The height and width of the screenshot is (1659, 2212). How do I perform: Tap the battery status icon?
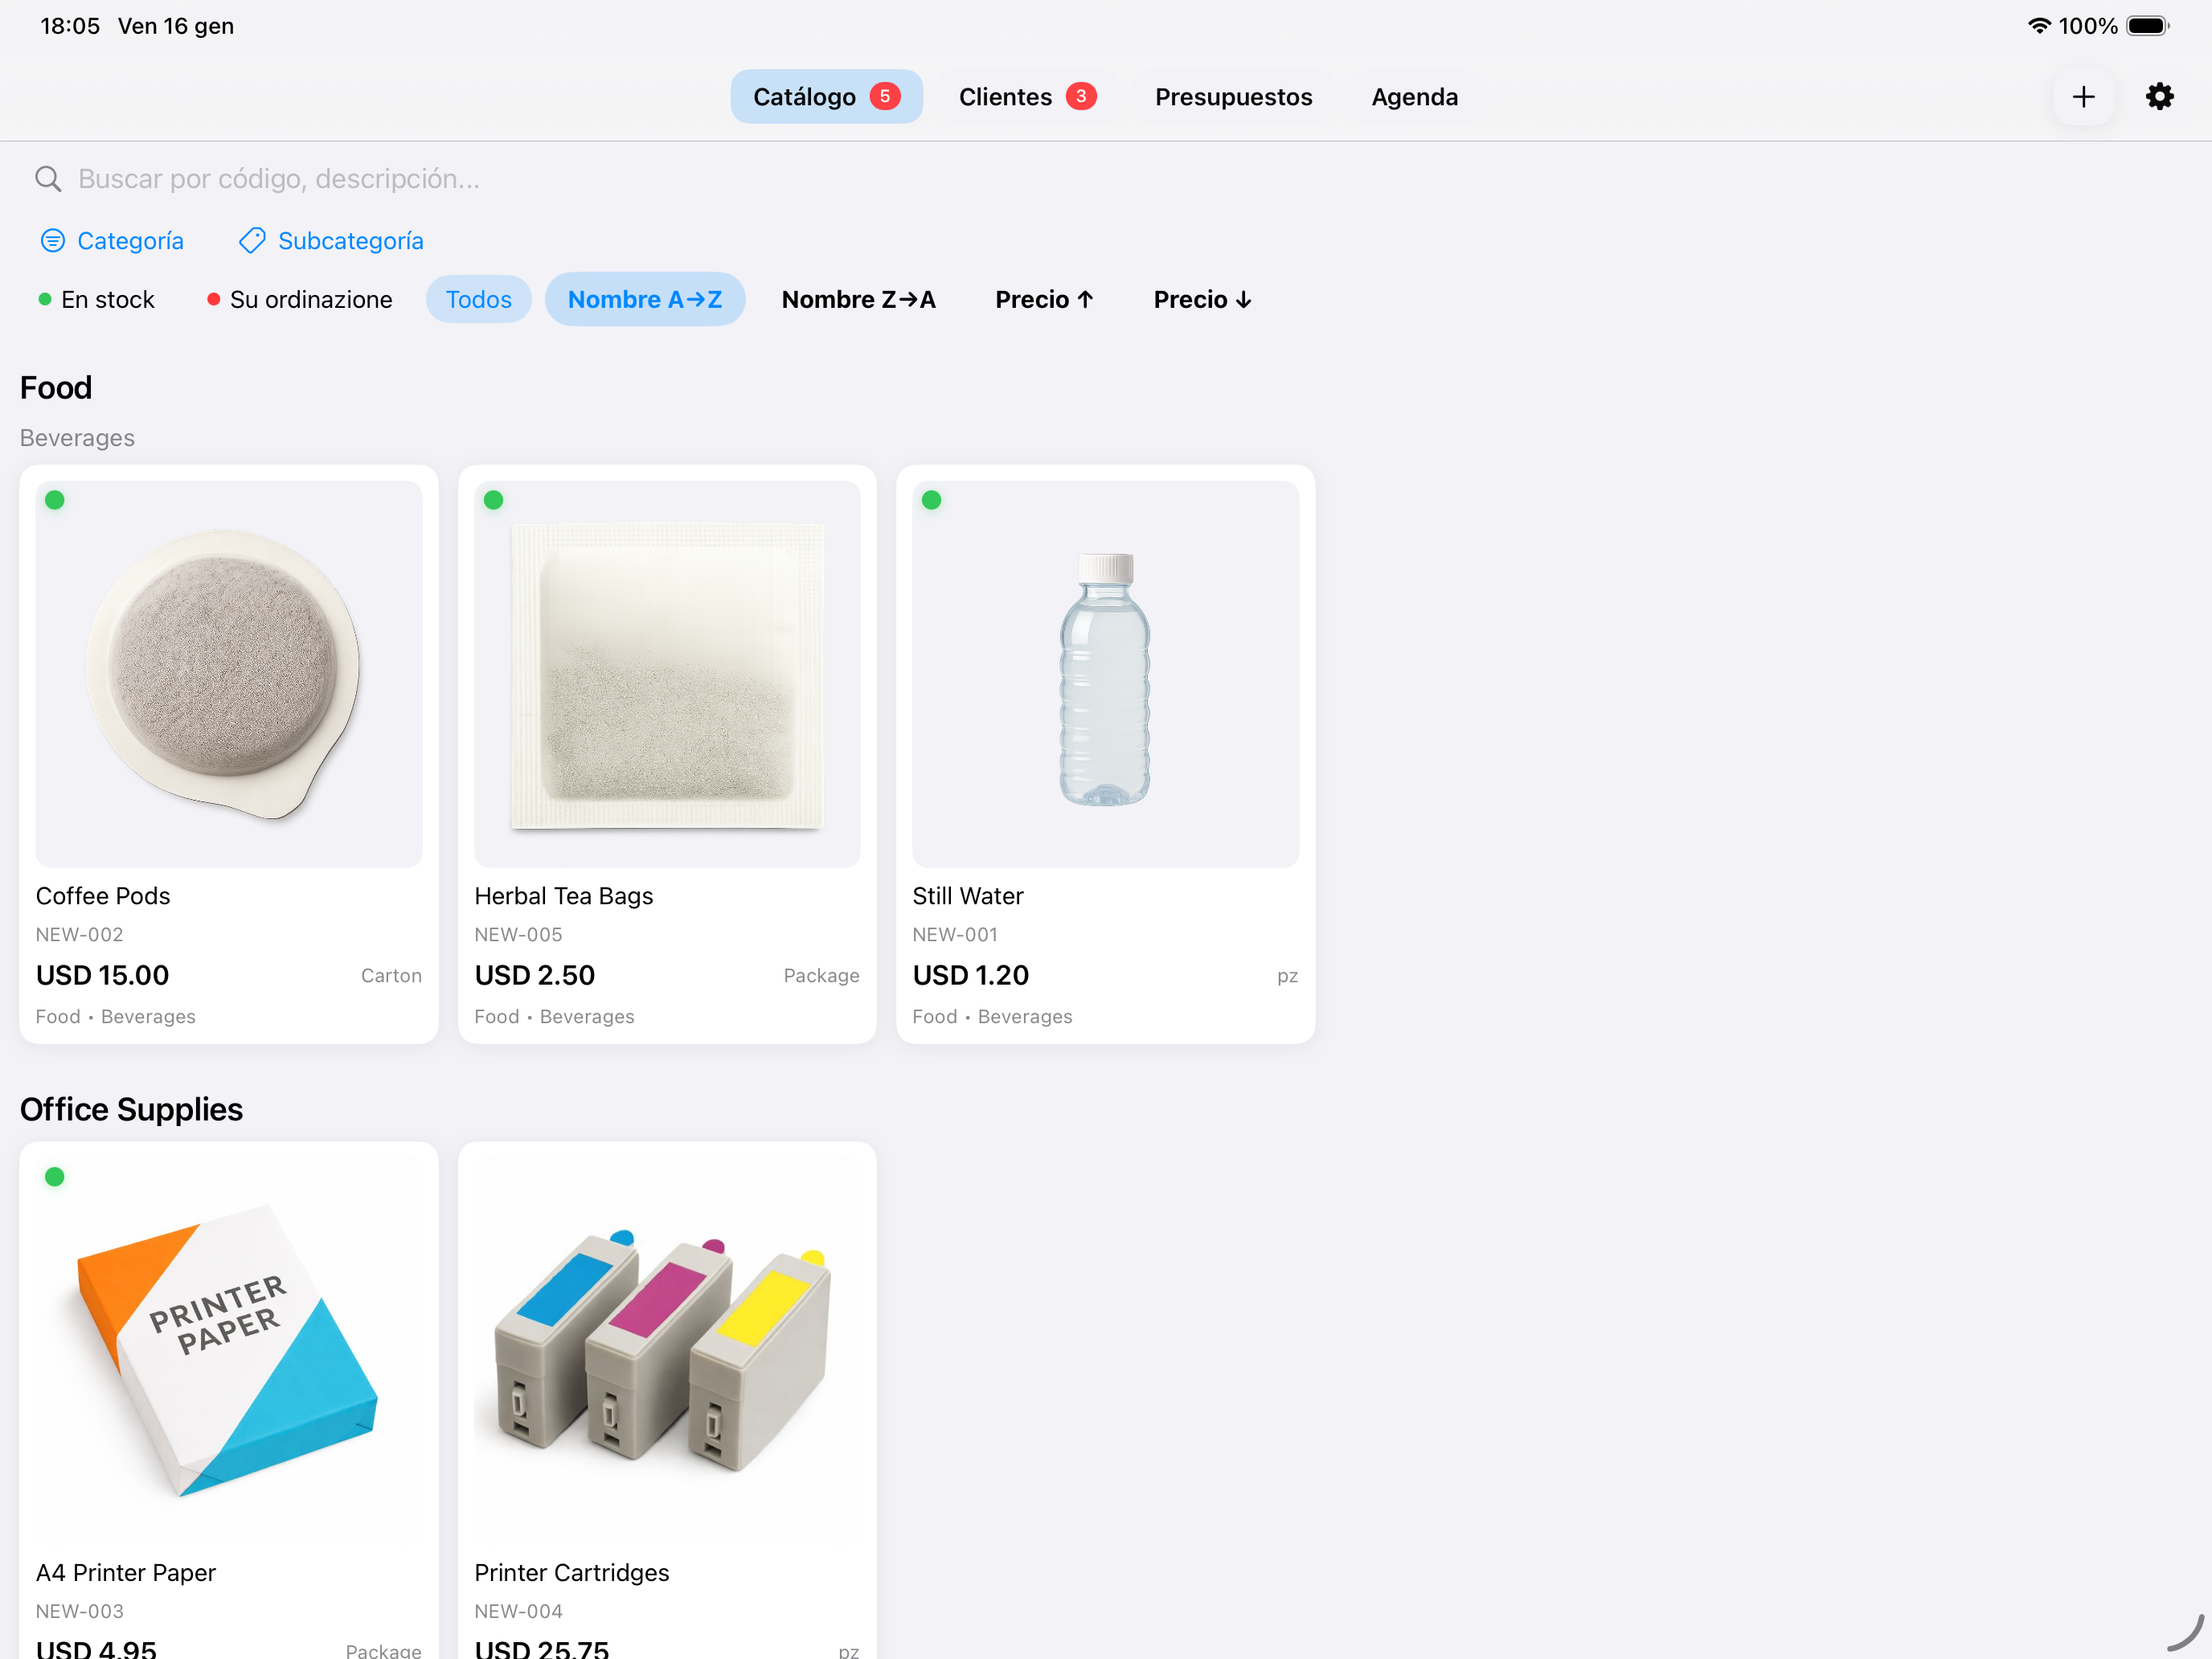[2147, 26]
